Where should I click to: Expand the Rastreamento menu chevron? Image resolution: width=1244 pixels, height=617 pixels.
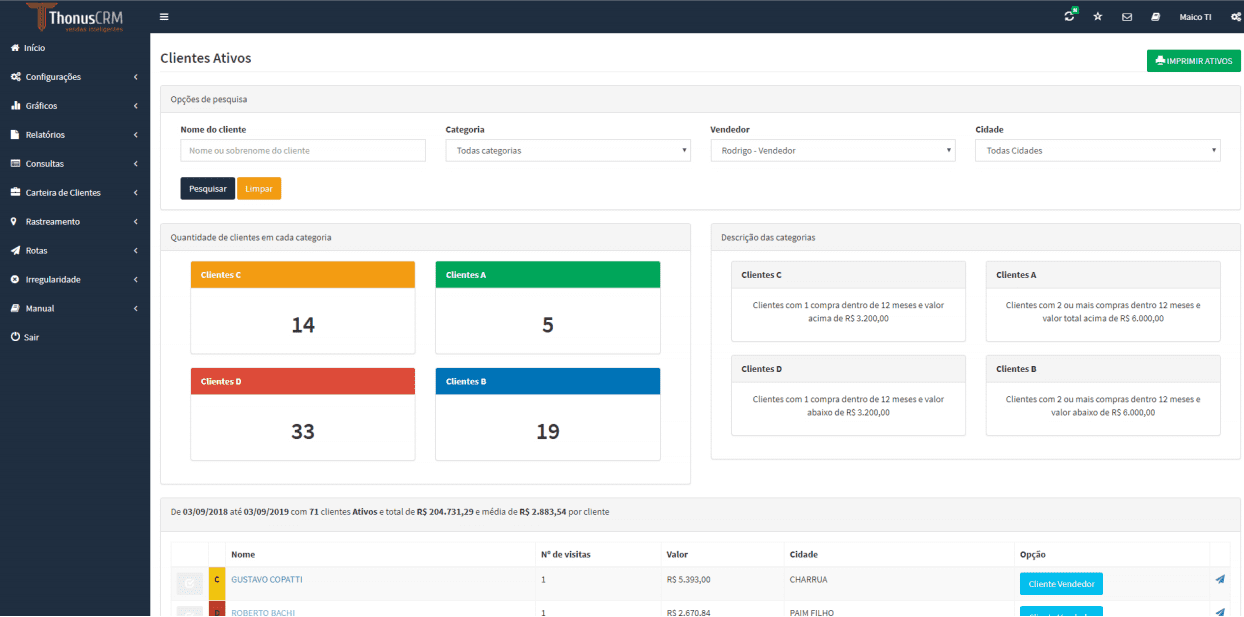(x=135, y=222)
